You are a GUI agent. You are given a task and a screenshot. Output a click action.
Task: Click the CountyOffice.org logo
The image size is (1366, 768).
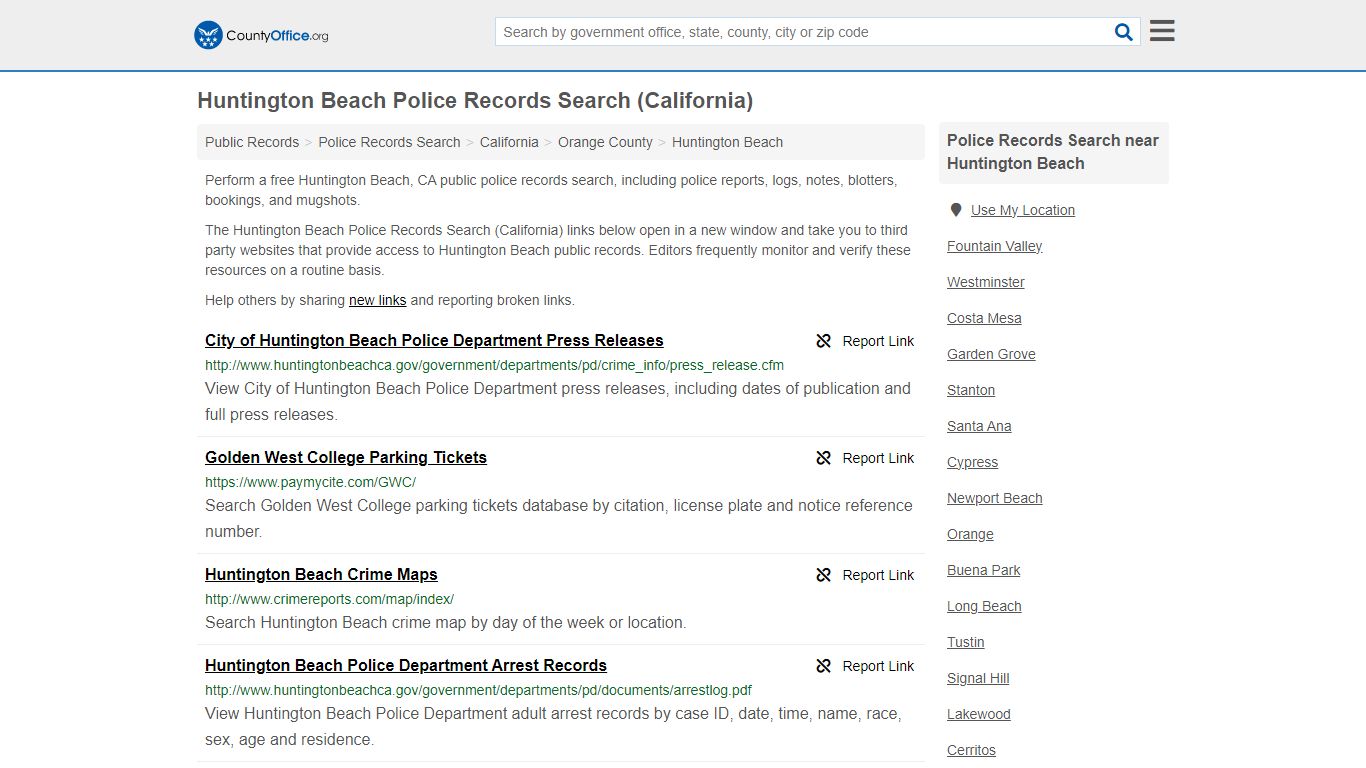pyautogui.click(x=259, y=34)
